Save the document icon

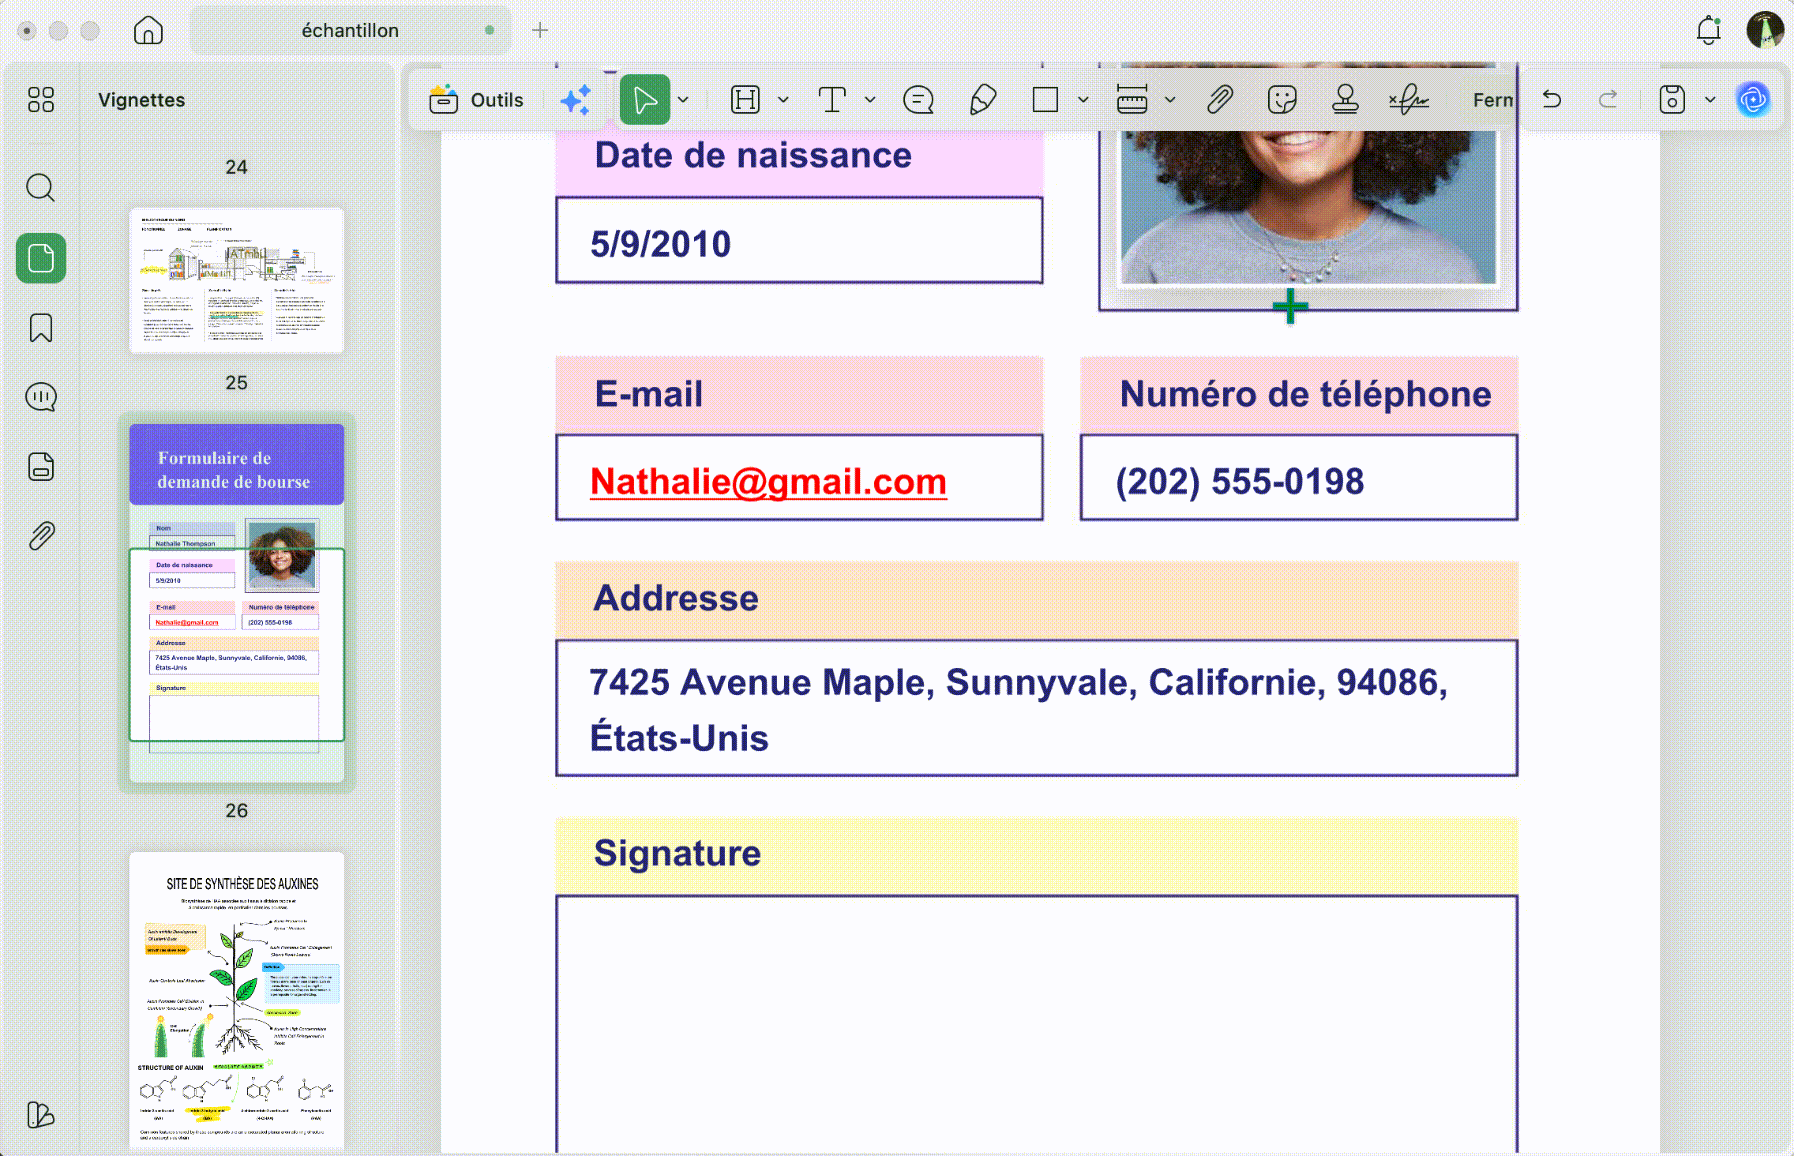[1672, 99]
